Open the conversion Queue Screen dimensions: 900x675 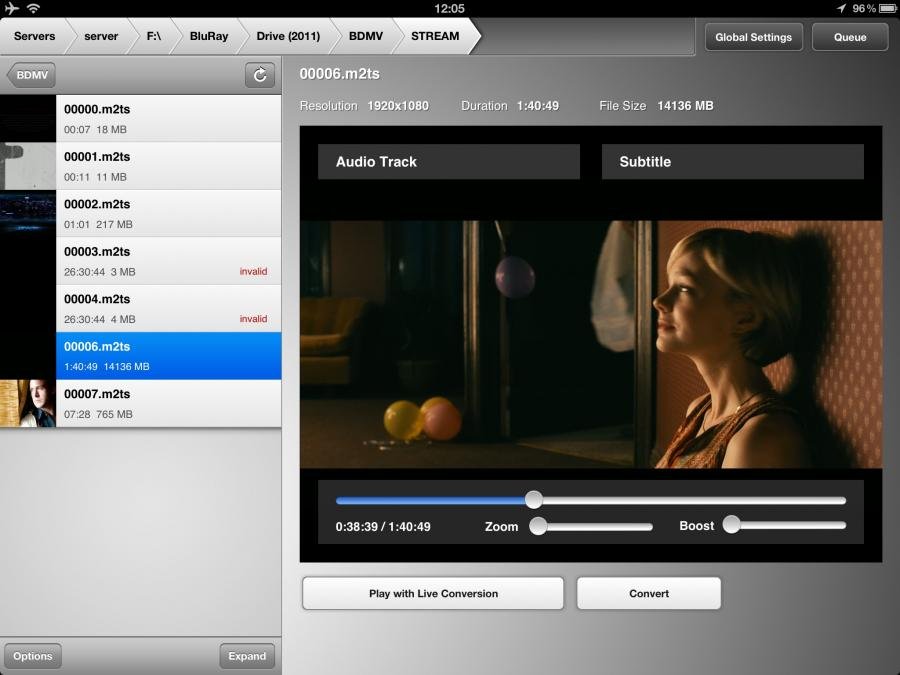[x=850, y=37]
